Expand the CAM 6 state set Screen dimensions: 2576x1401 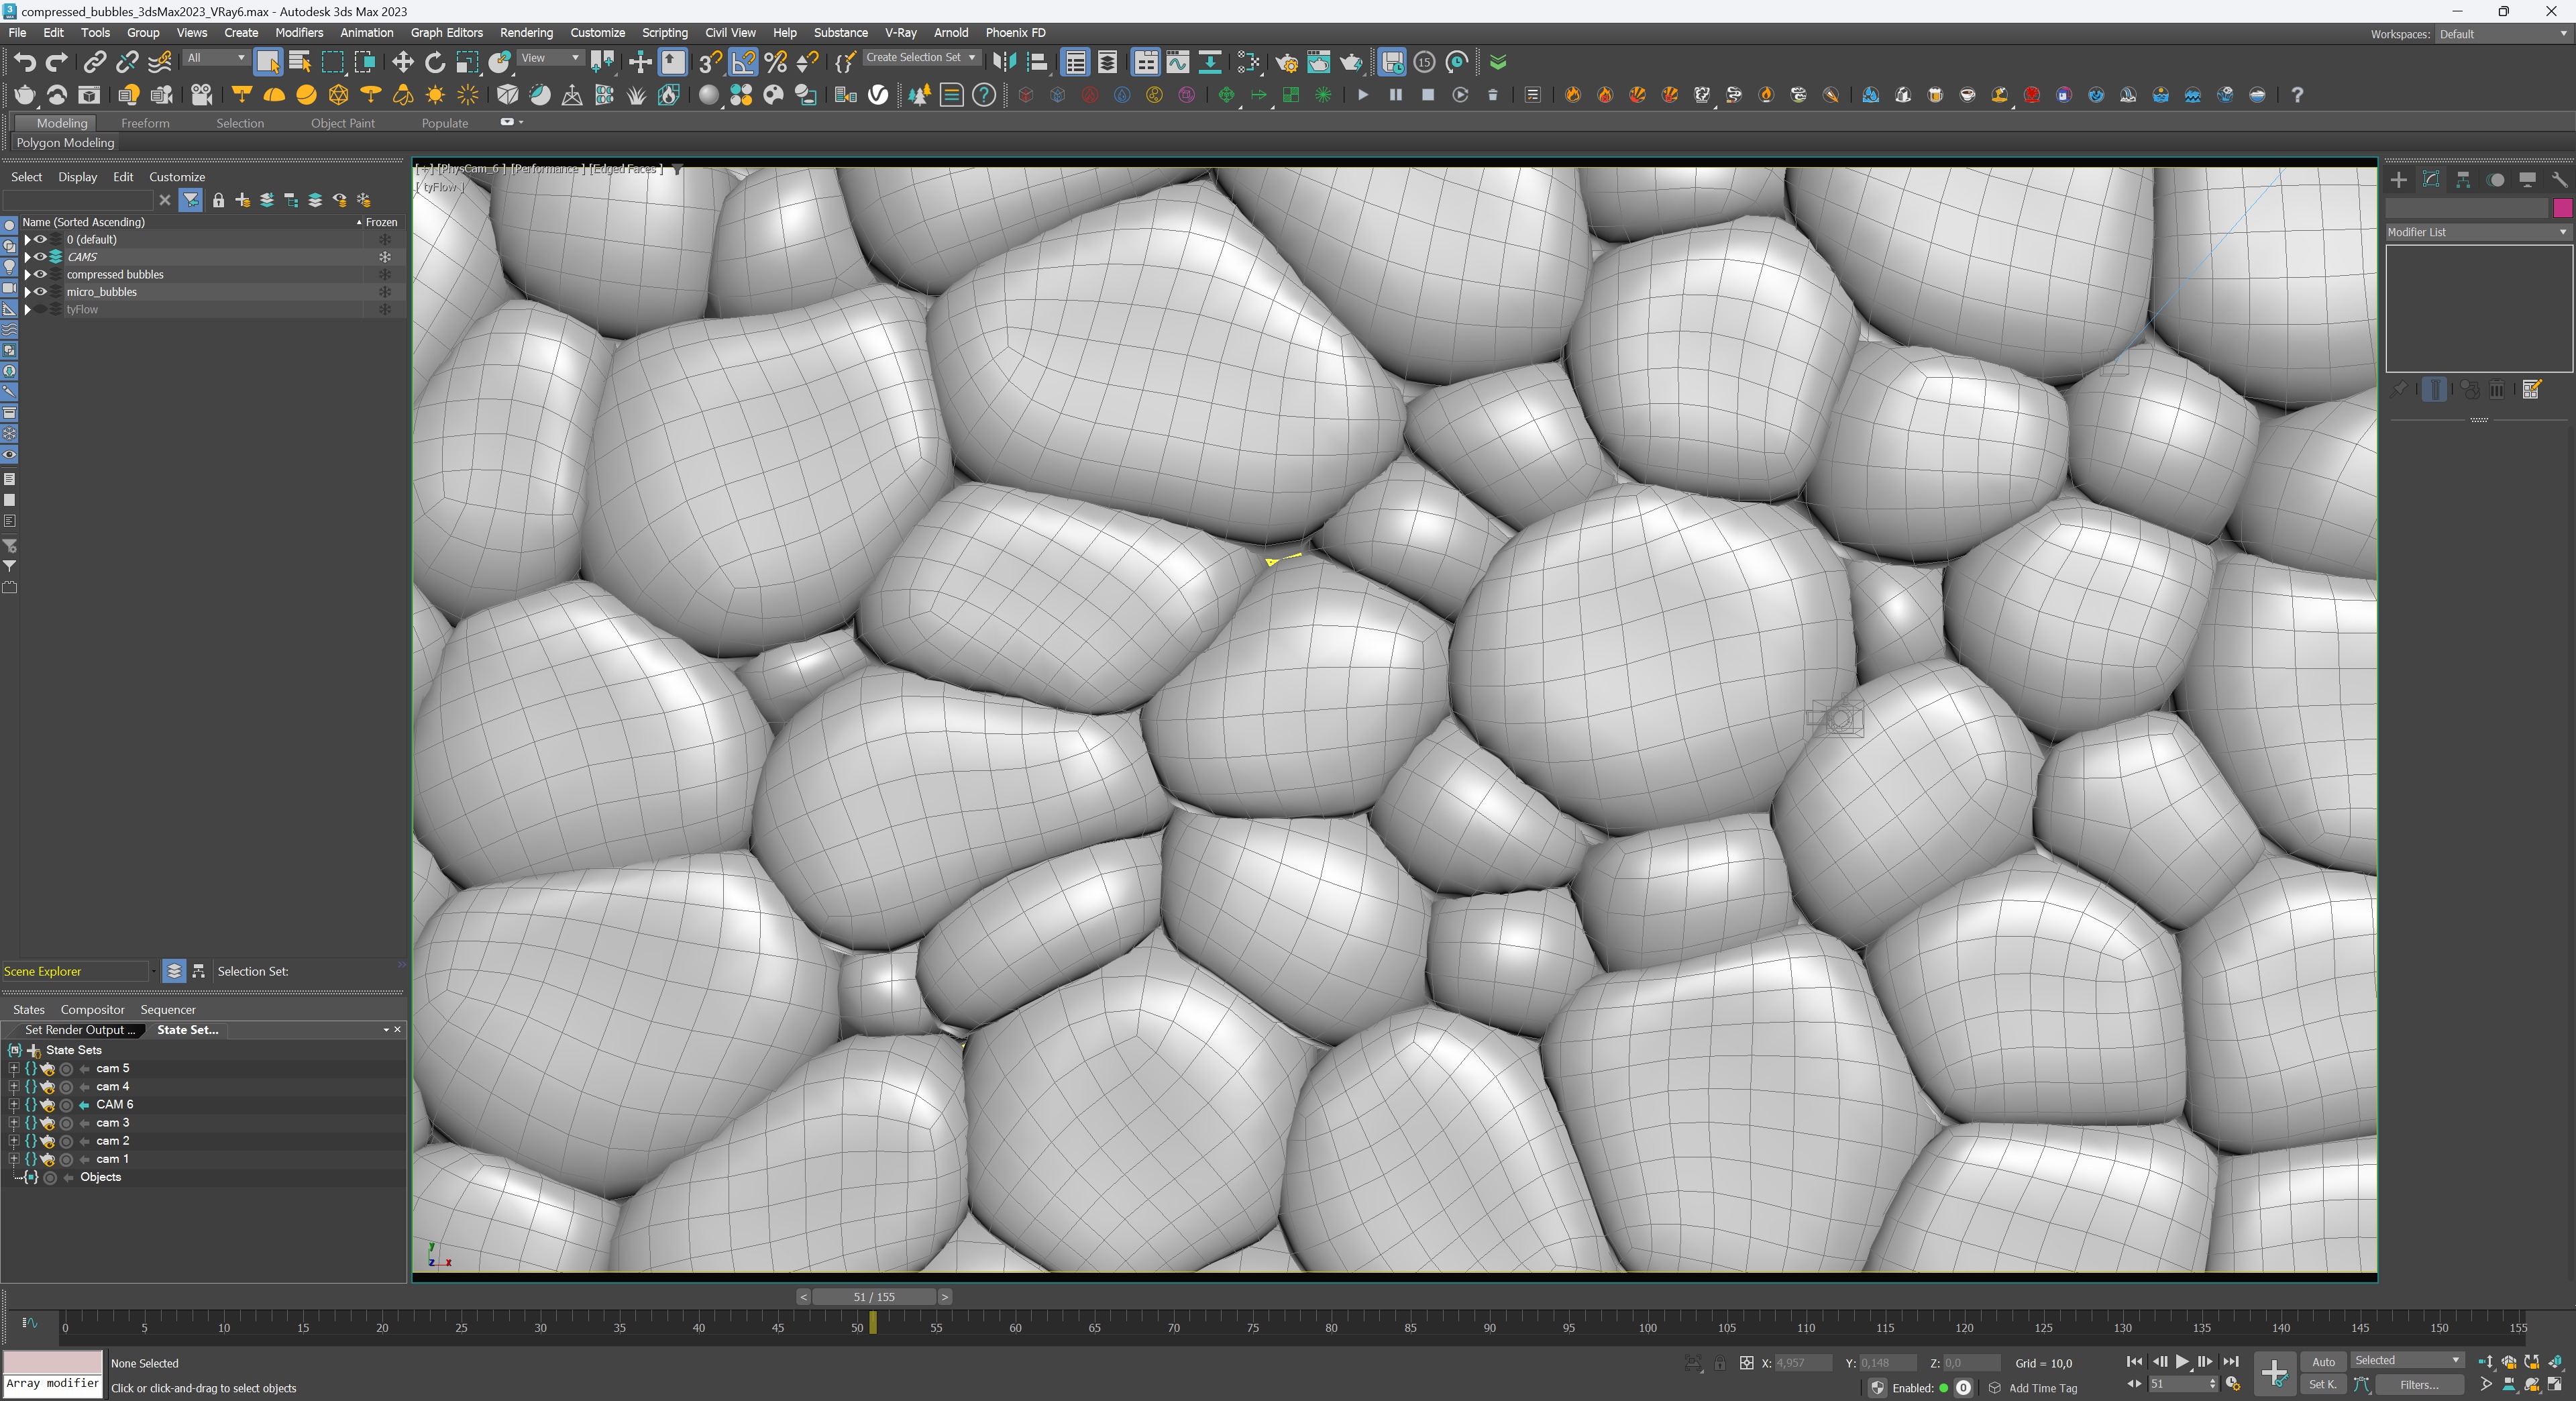[x=13, y=1105]
